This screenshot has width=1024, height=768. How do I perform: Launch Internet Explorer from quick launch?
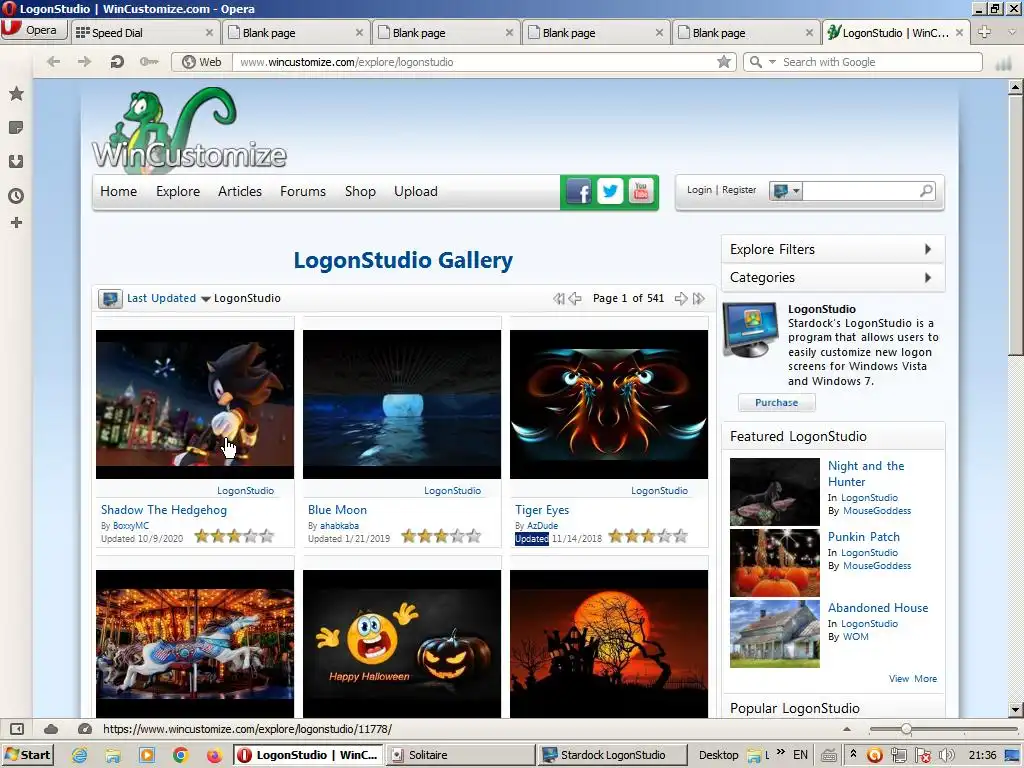pos(80,756)
